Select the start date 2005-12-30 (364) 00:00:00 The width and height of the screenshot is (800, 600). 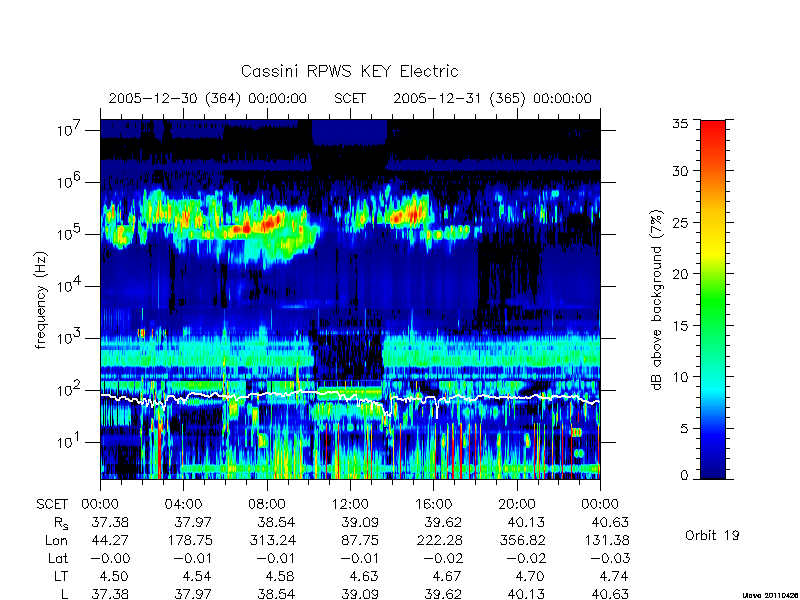(x=208, y=98)
